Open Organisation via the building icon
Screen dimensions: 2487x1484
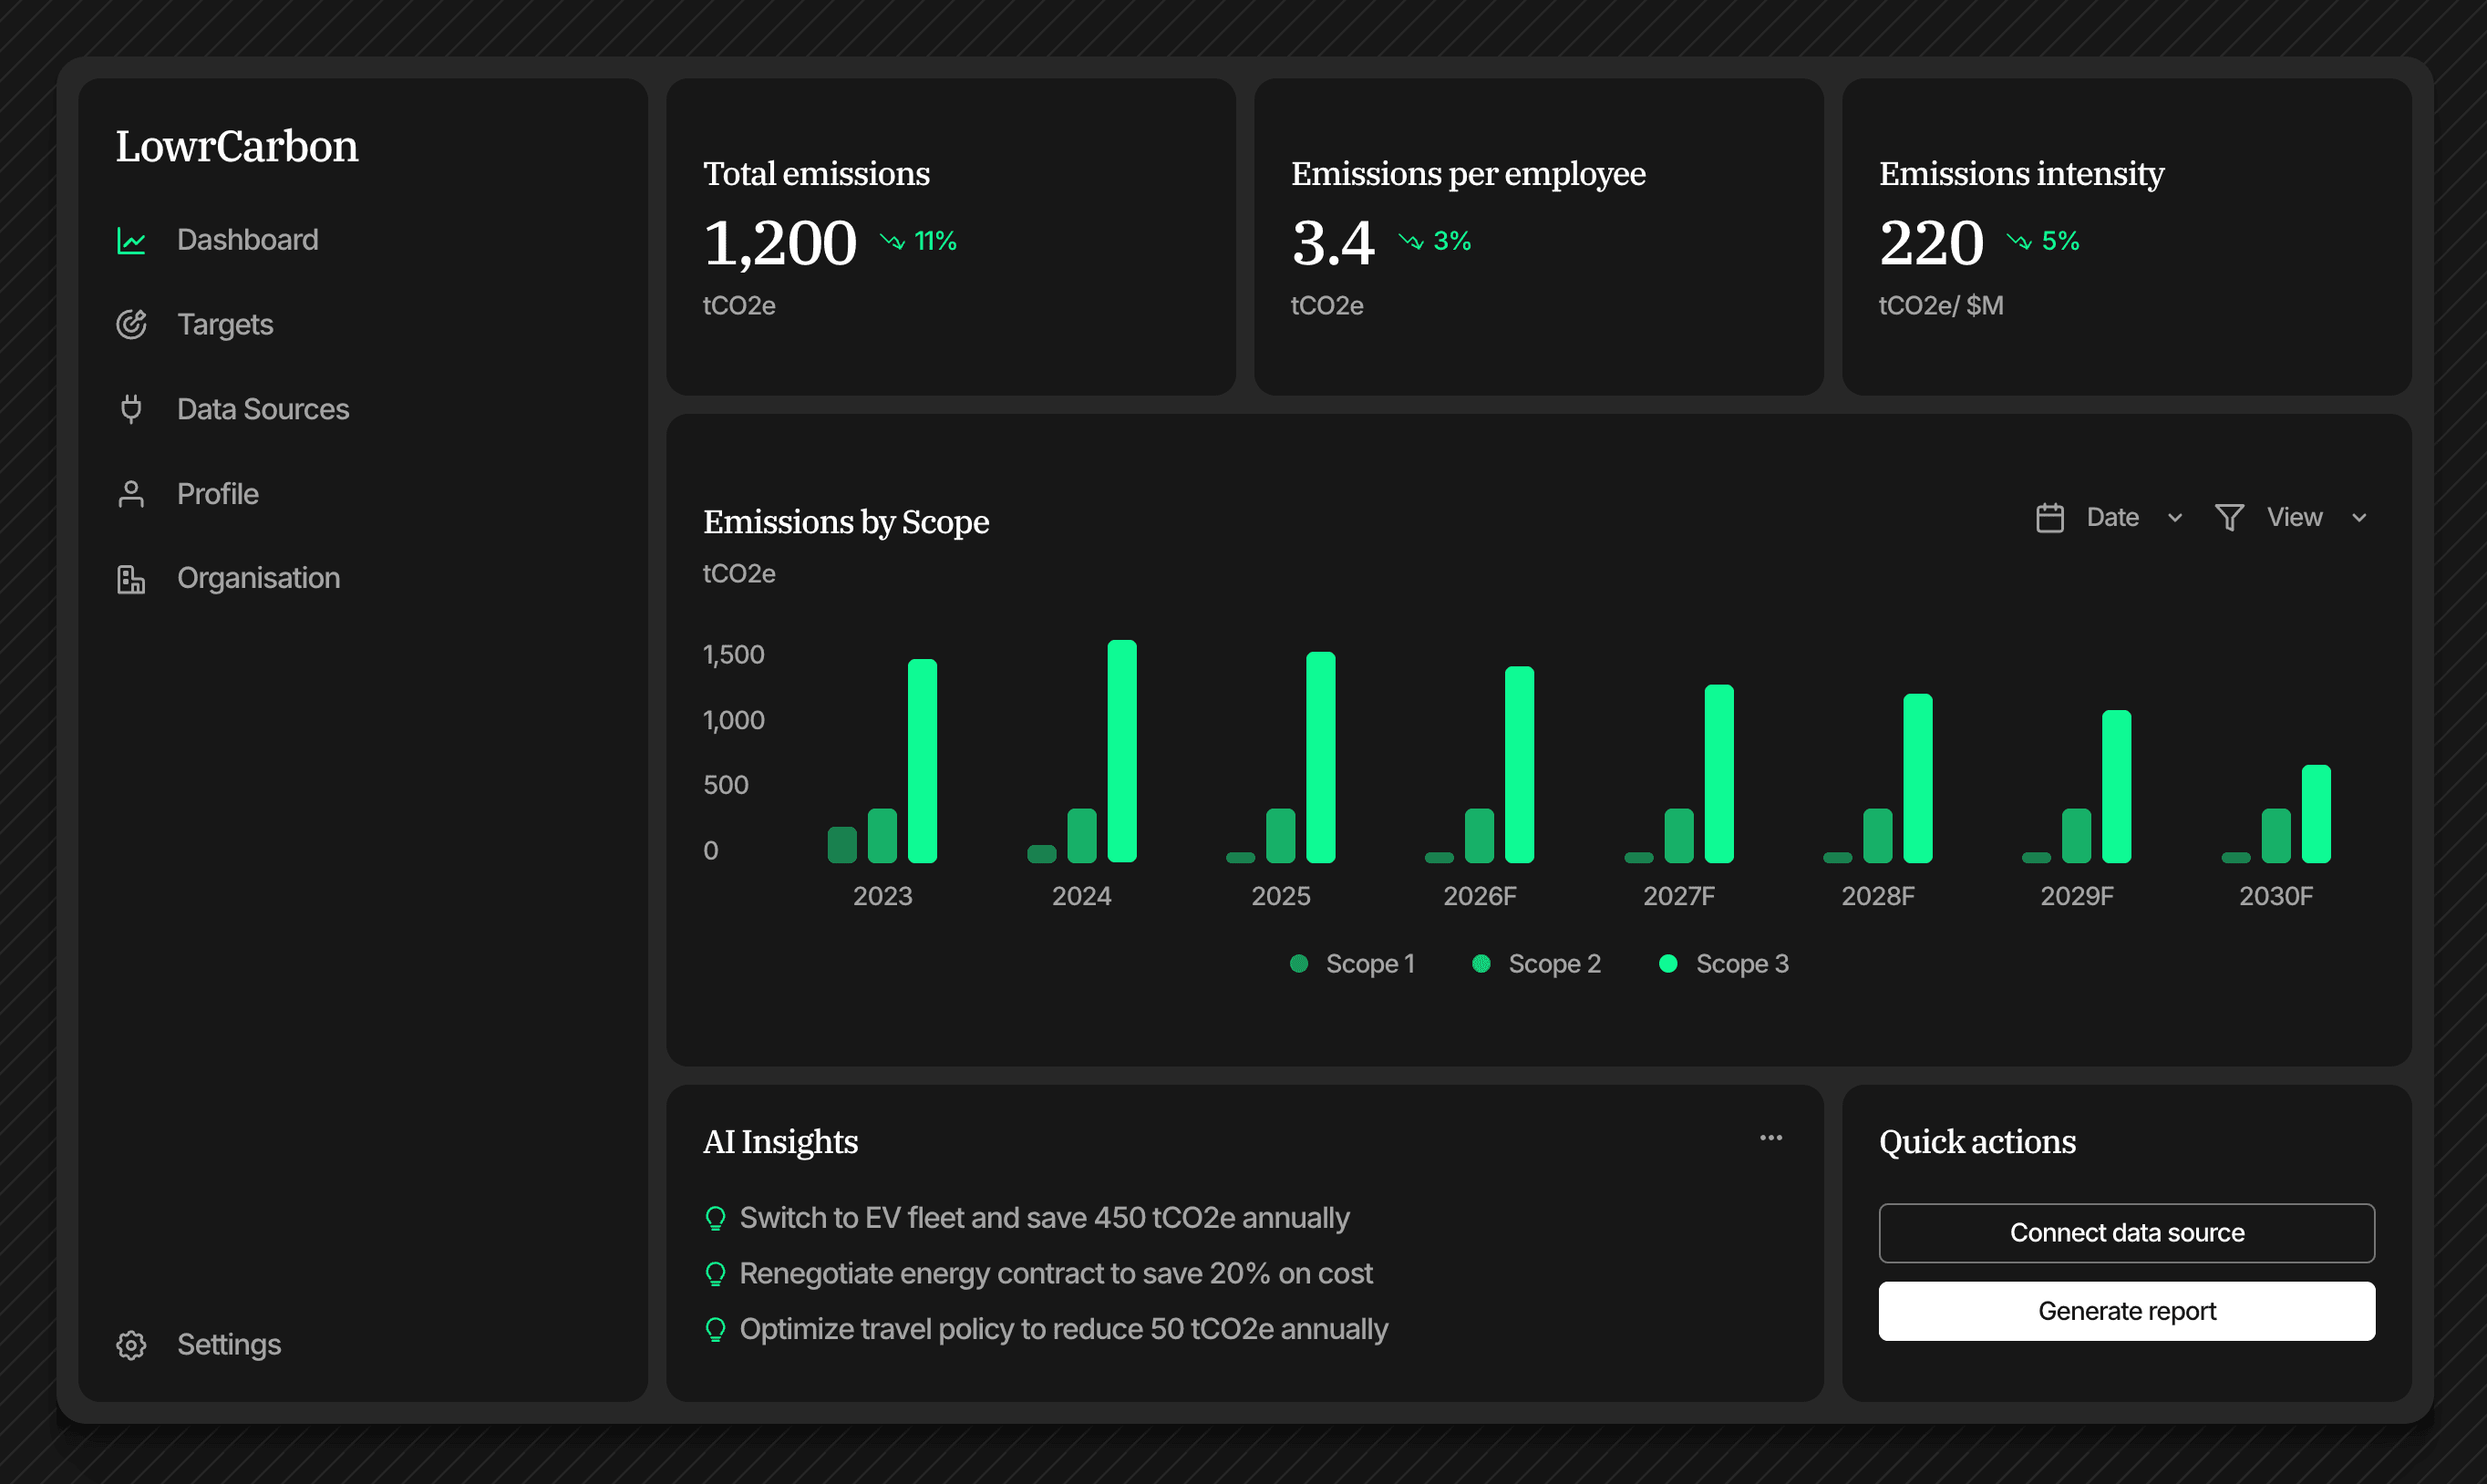[131, 577]
